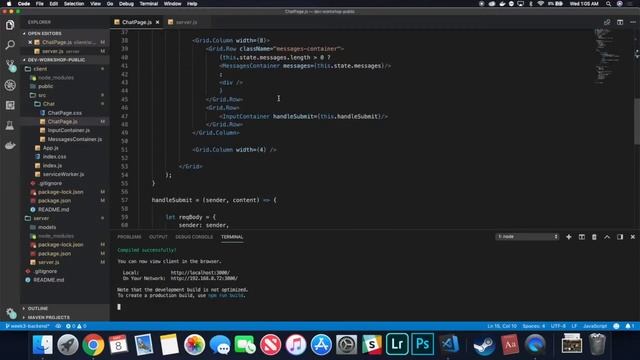Open the Debug view in activity bar

pyautogui.click(x=10, y=85)
